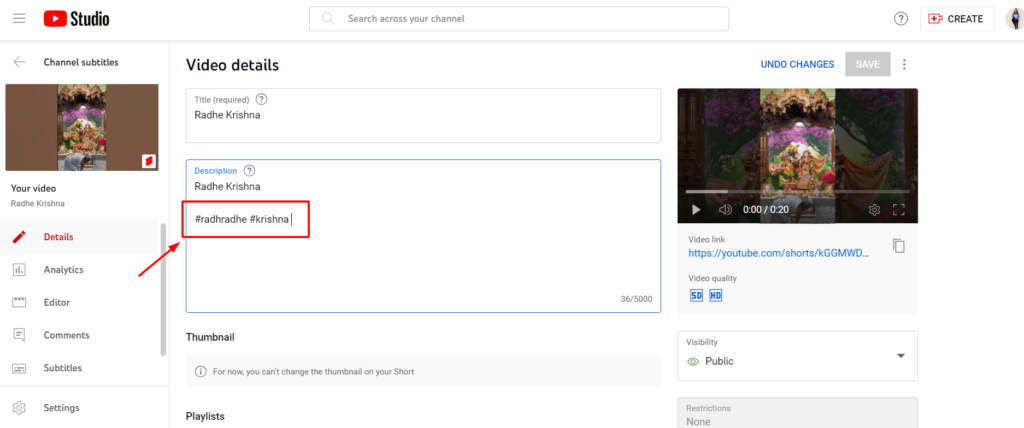Copy the video link

coord(899,246)
